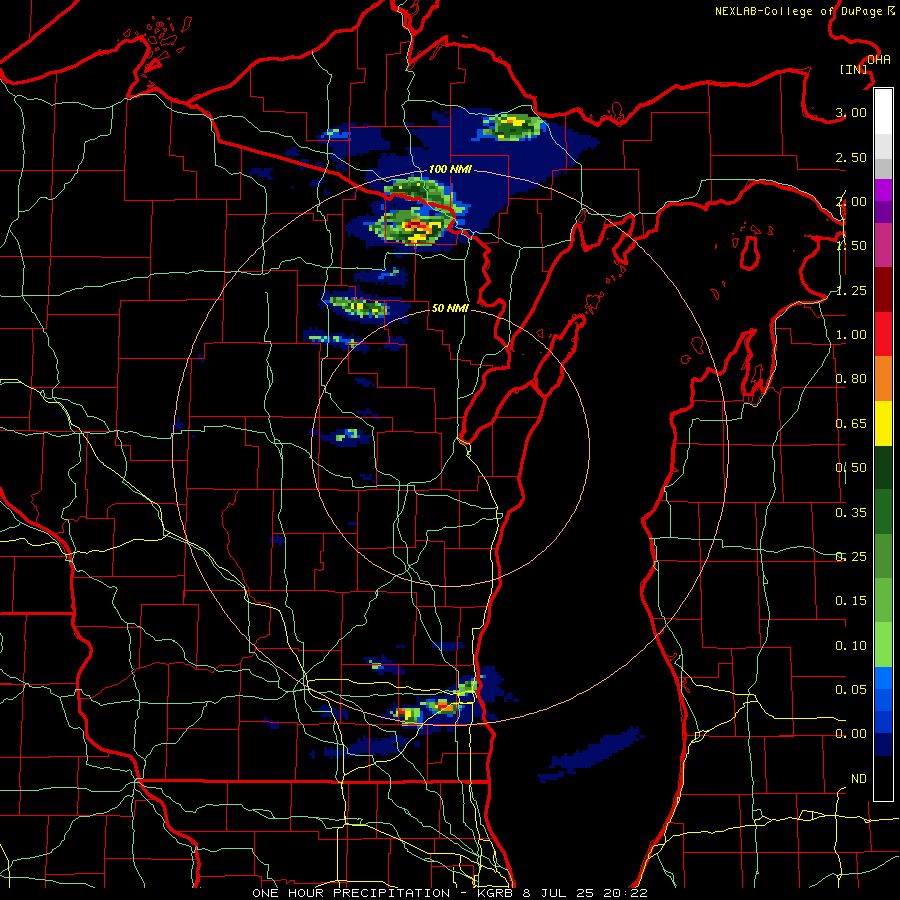Click the 1.25 legend value

[851, 290]
